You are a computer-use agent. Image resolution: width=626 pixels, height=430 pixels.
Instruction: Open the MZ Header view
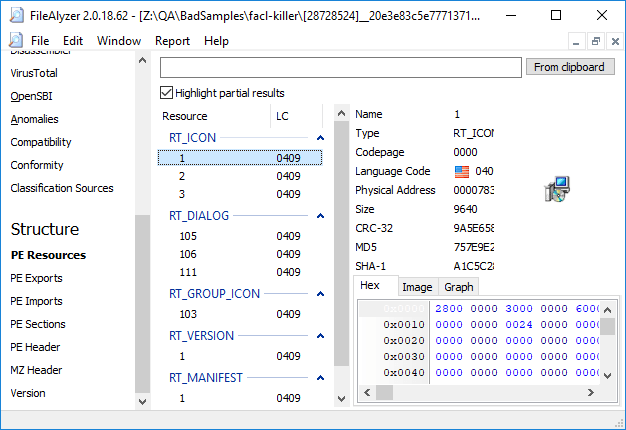point(36,370)
